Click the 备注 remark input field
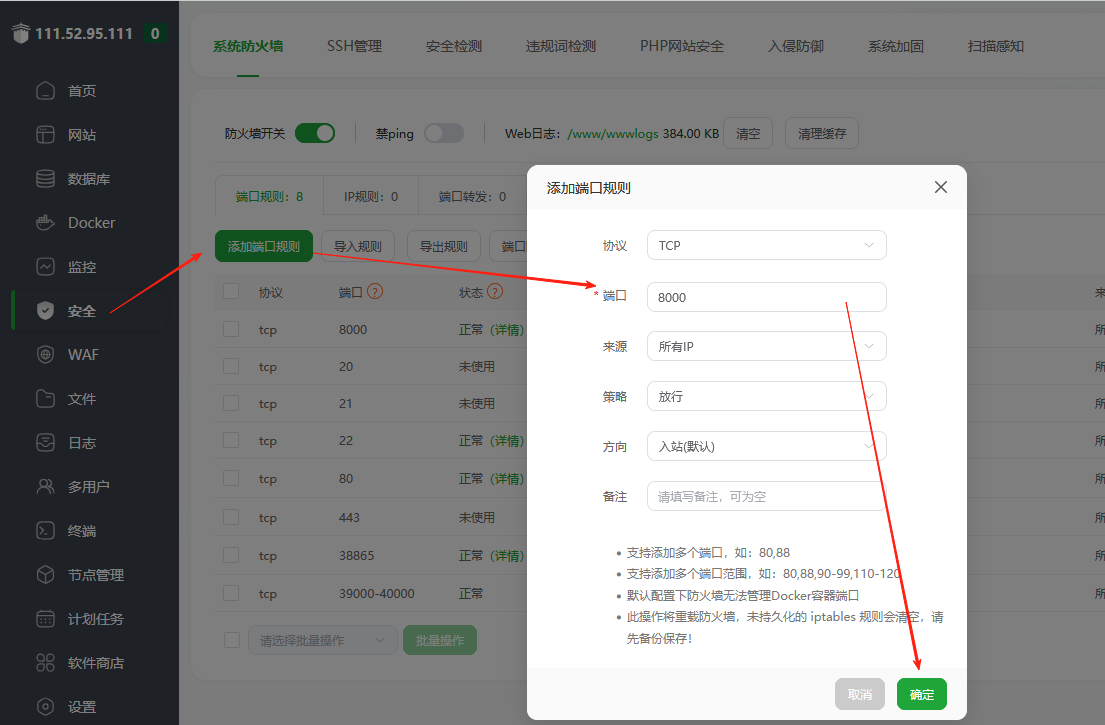 [x=766, y=495]
